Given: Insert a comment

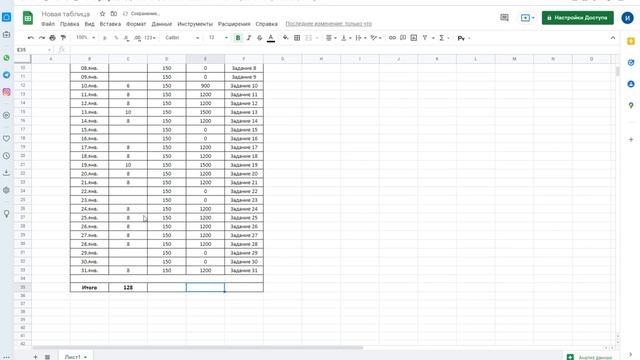Looking at the screenshot, I should point(403,38).
